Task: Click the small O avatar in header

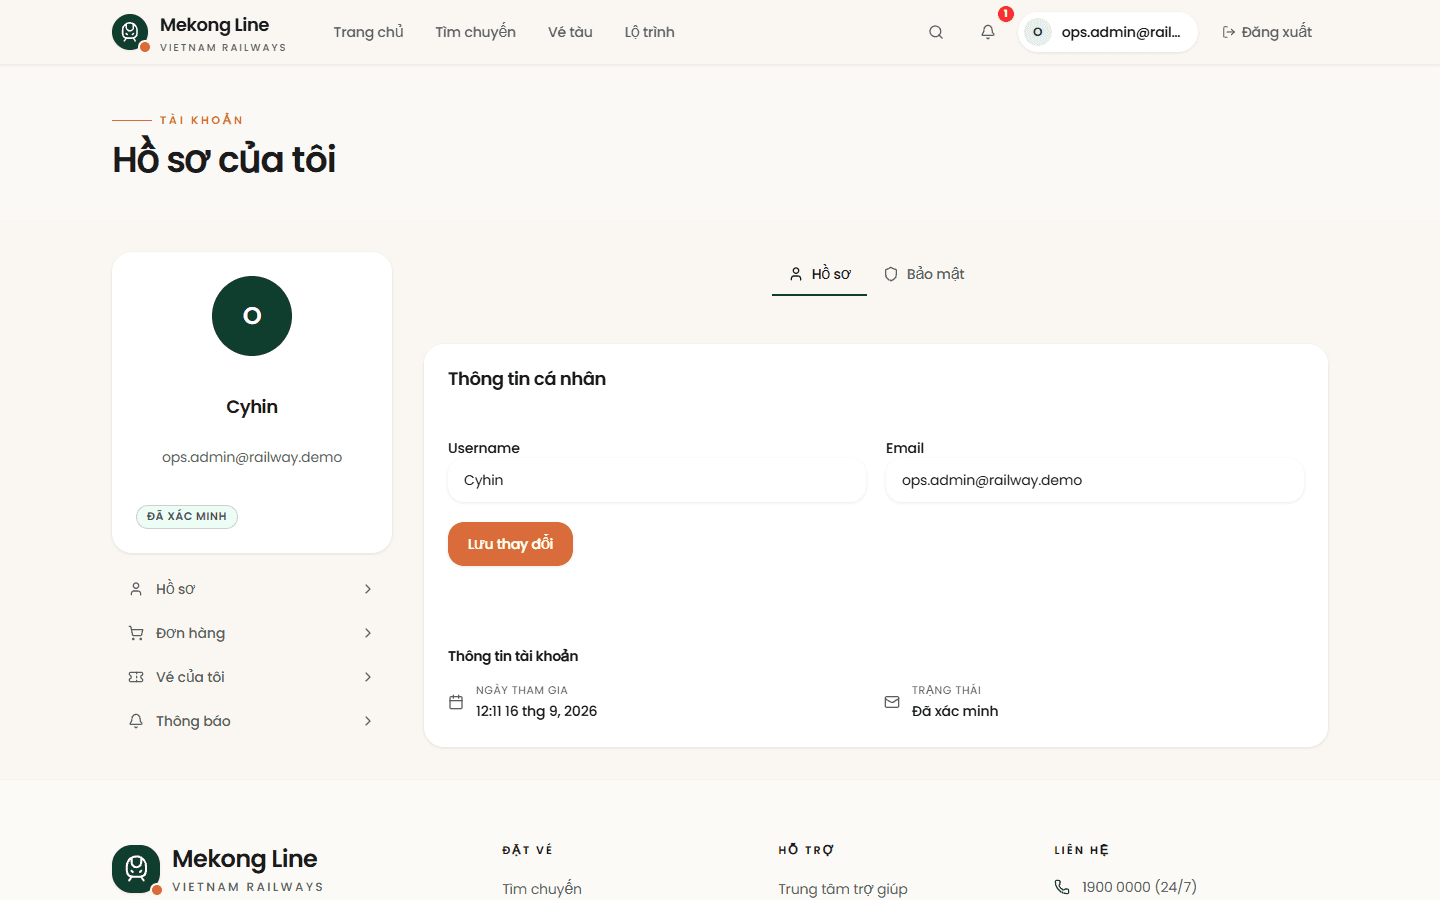Action: (1038, 32)
